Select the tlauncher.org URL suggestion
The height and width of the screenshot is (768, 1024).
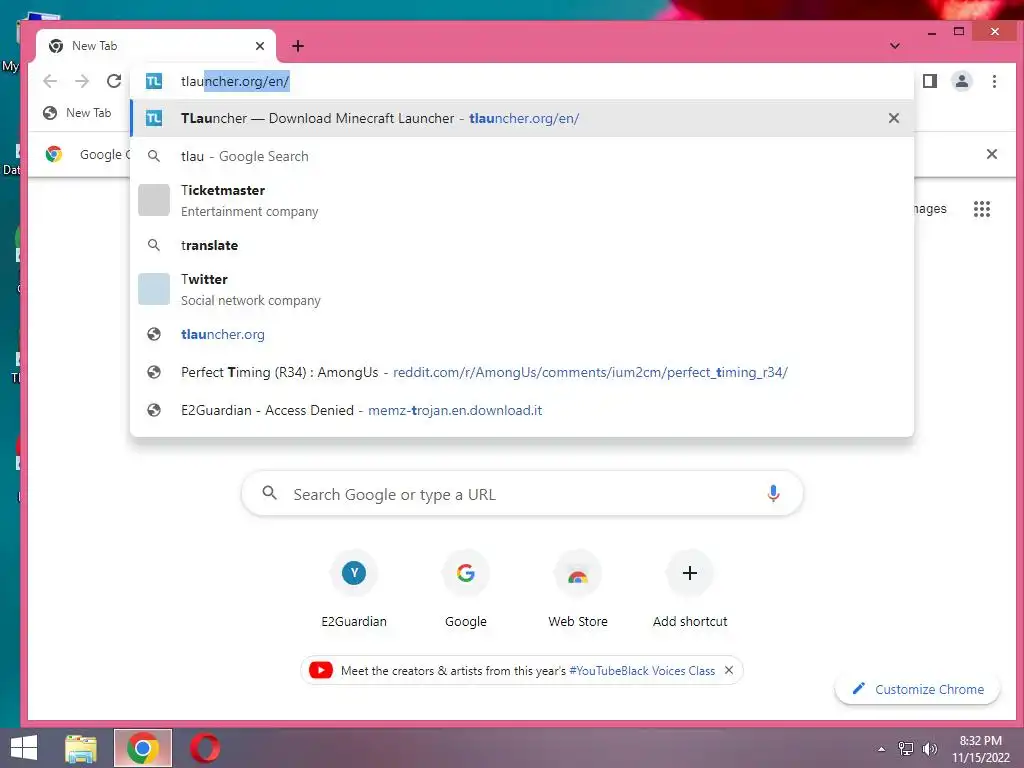tap(522, 334)
